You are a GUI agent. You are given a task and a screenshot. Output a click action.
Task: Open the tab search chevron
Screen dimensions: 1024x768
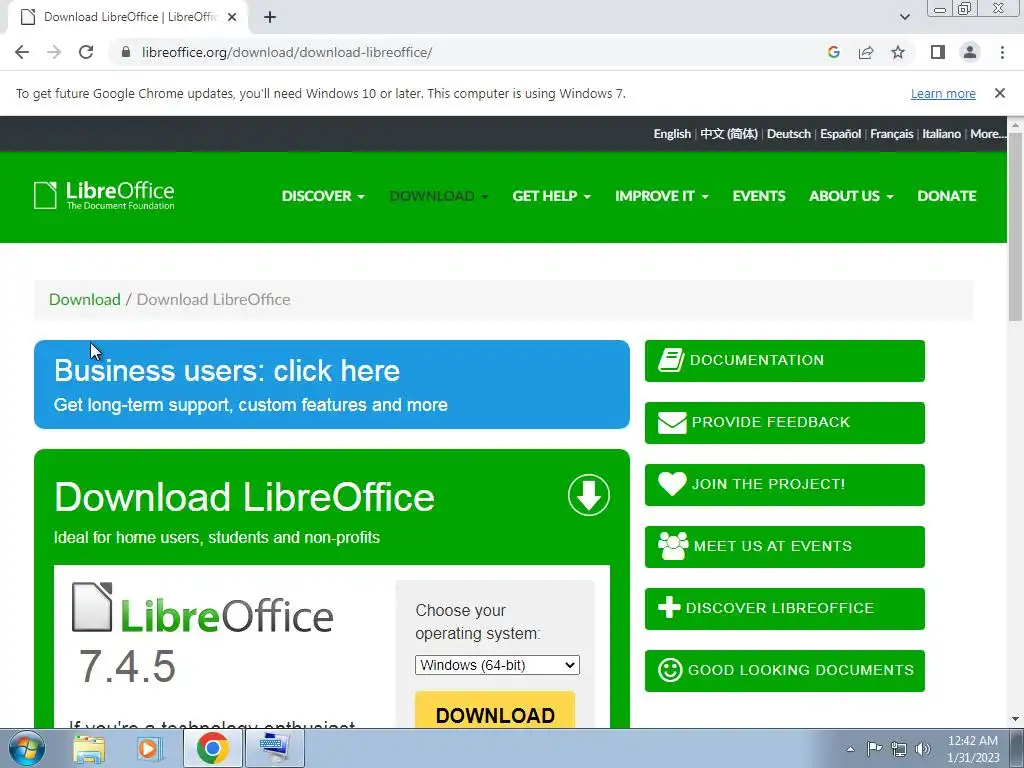pyautogui.click(x=904, y=17)
